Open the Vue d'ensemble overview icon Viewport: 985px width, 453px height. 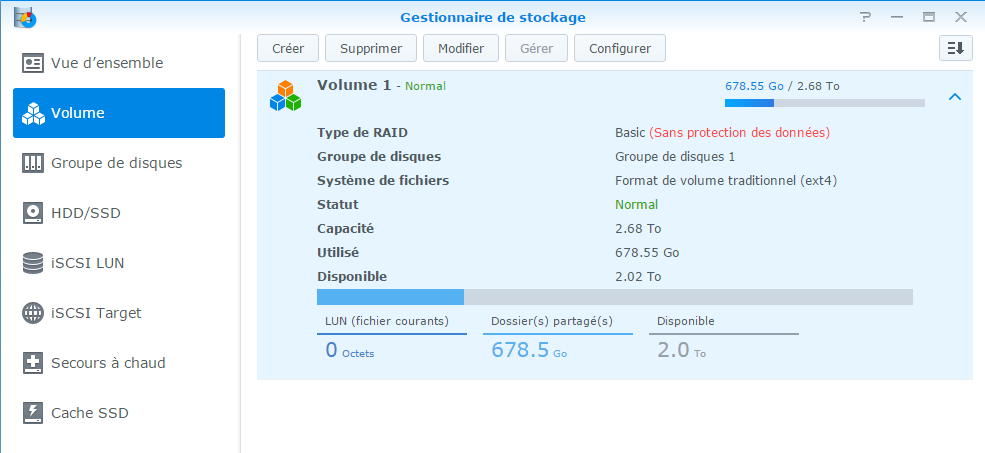click(x=33, y=63)
